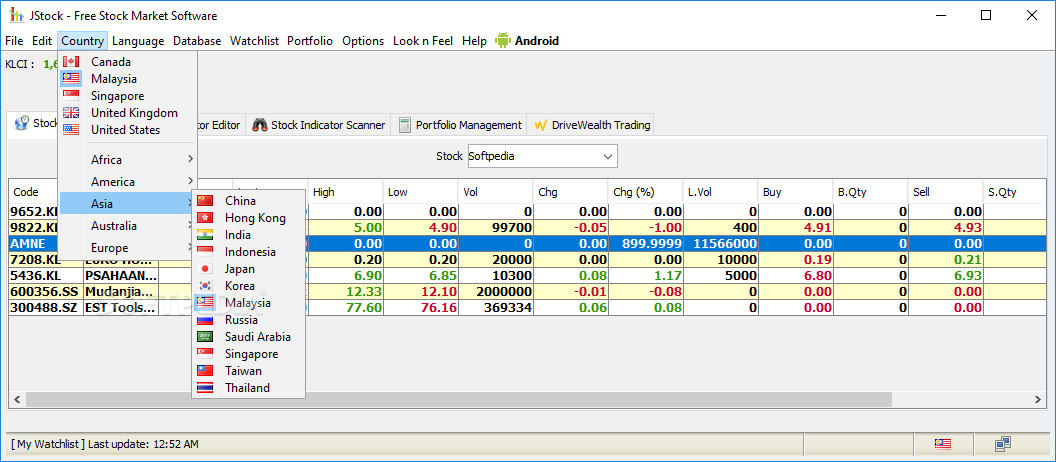Click the Indonesia flag icon
Screen dimensions: 1056x462
[205, 252]
